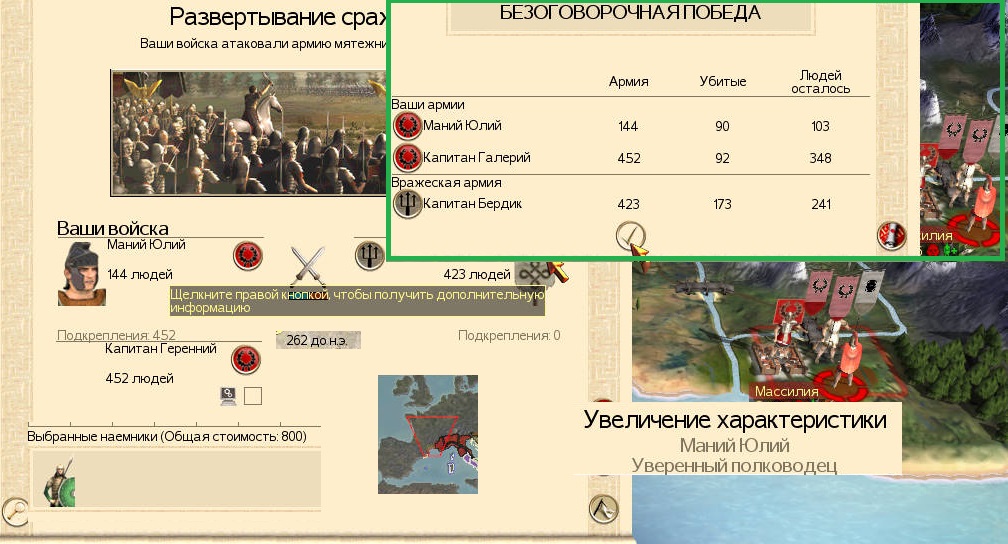Click round icon at deployment scroll bottom right
The height and width of the screenshot is (544, 1008).
(x=603, y=509)
